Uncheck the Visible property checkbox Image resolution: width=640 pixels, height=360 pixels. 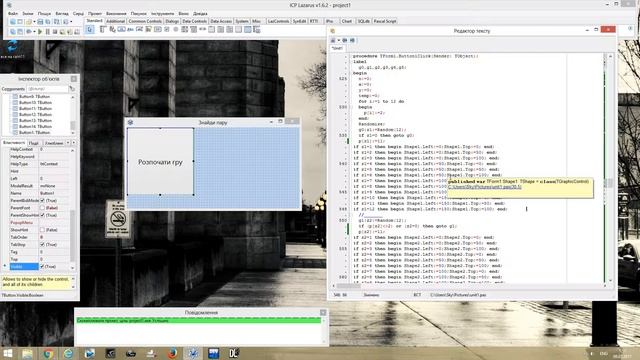tap(42, 267)
